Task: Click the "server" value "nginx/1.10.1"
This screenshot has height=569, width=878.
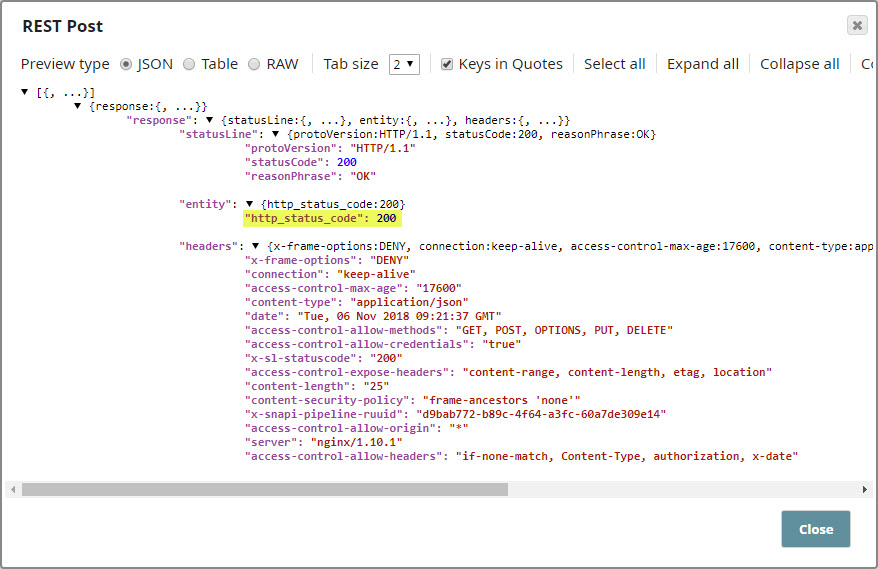Action: click(x=357, y=442)
